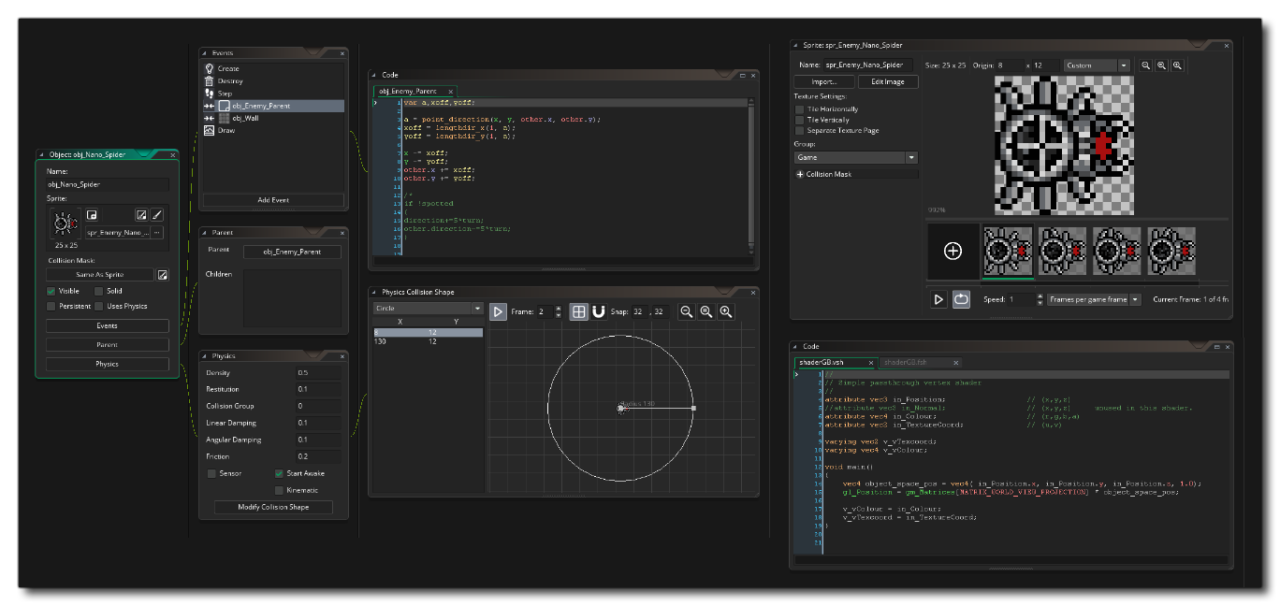Enable snapping with the magnet icon
Image resolution: width=1280 pixels, height=606 pixels.
click(600, 311)
